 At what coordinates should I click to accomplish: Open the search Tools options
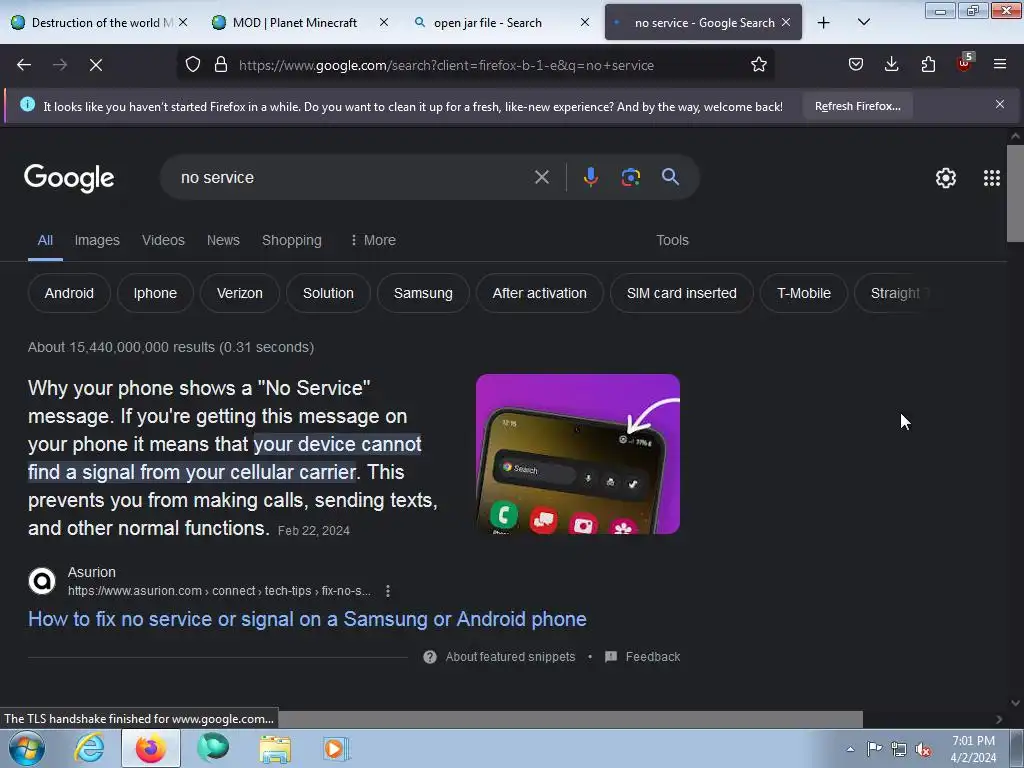point(672,240)
